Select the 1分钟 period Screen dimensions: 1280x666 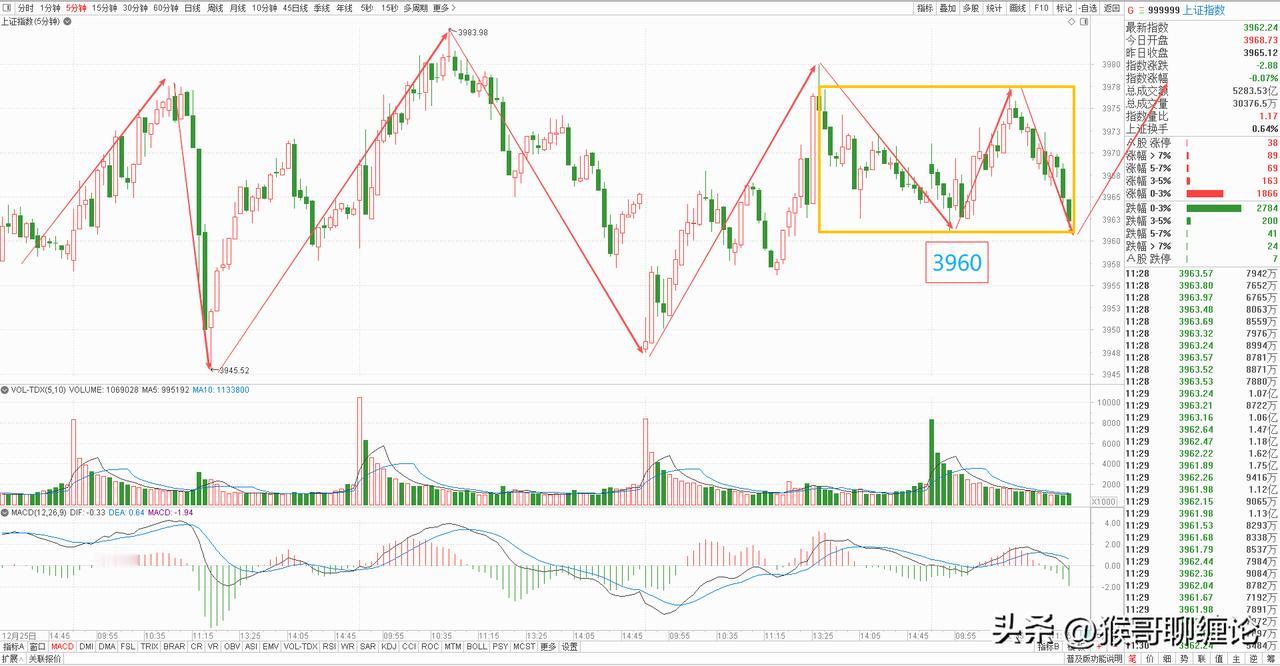point(50,8)
